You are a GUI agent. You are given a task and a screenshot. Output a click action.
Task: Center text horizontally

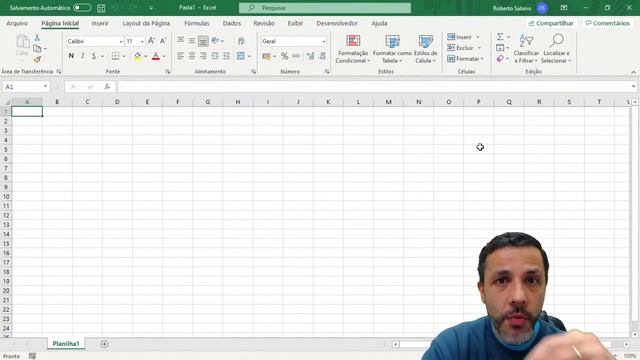(191, 56)
